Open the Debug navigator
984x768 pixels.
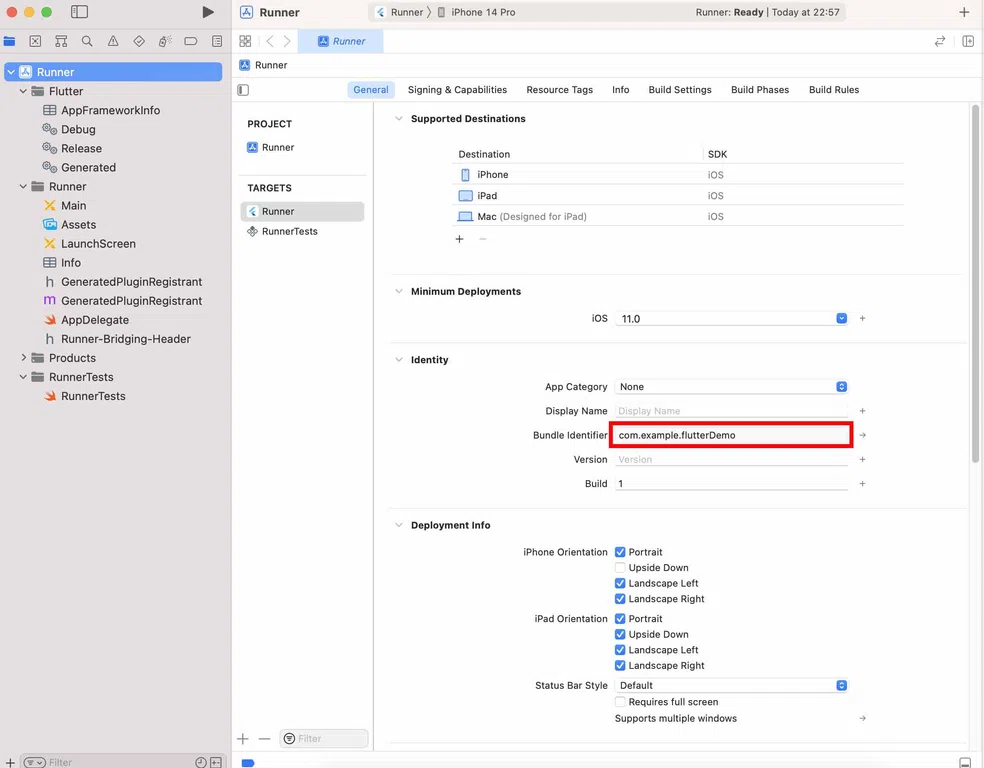tap(165, 41)
